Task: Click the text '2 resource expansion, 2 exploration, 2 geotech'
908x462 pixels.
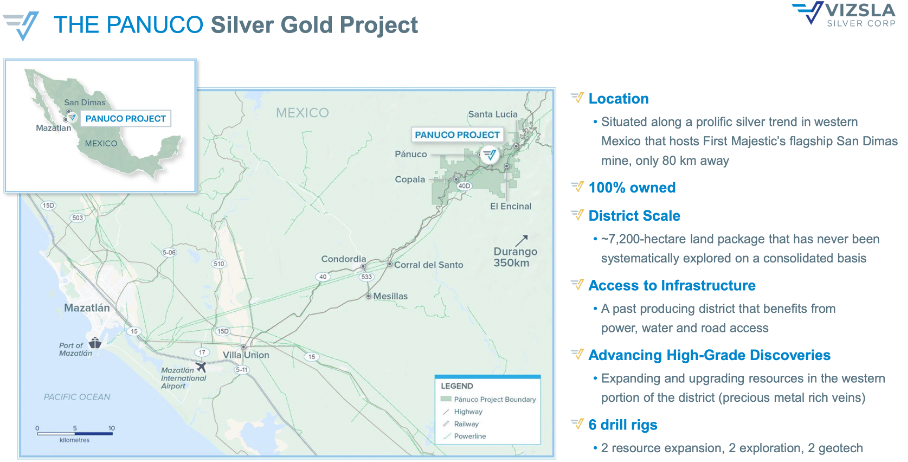Action: coord(732,448)
